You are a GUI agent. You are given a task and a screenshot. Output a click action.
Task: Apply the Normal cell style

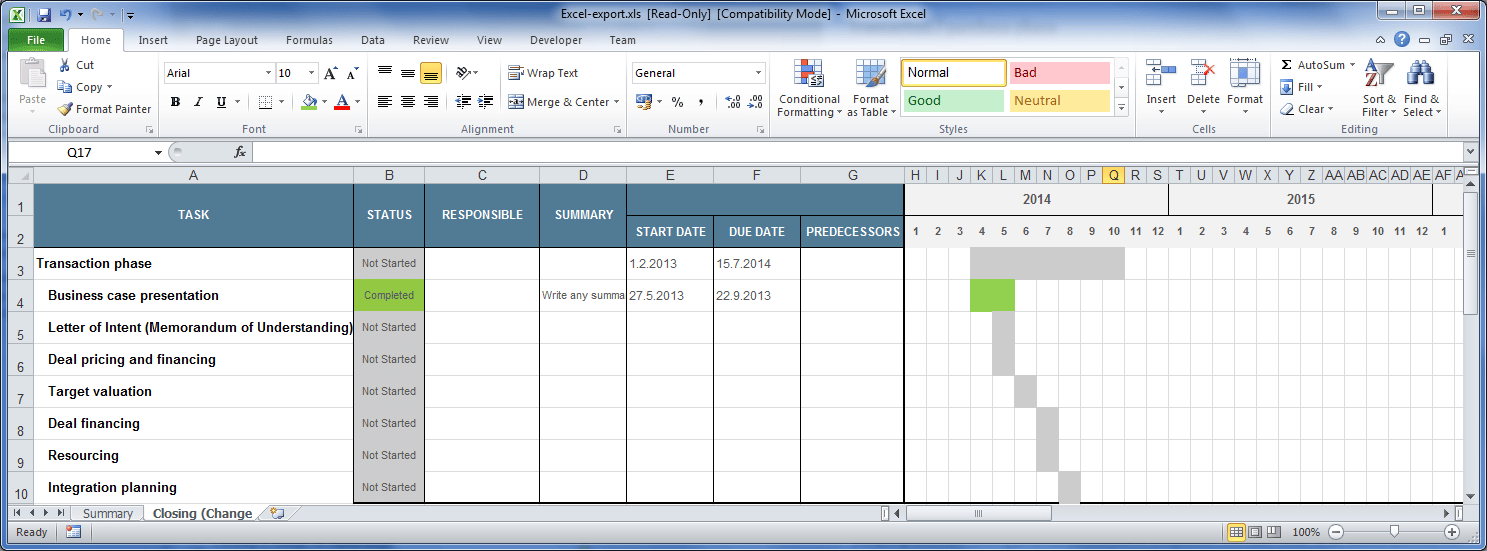pyautogui.click(x=954, y=73)
